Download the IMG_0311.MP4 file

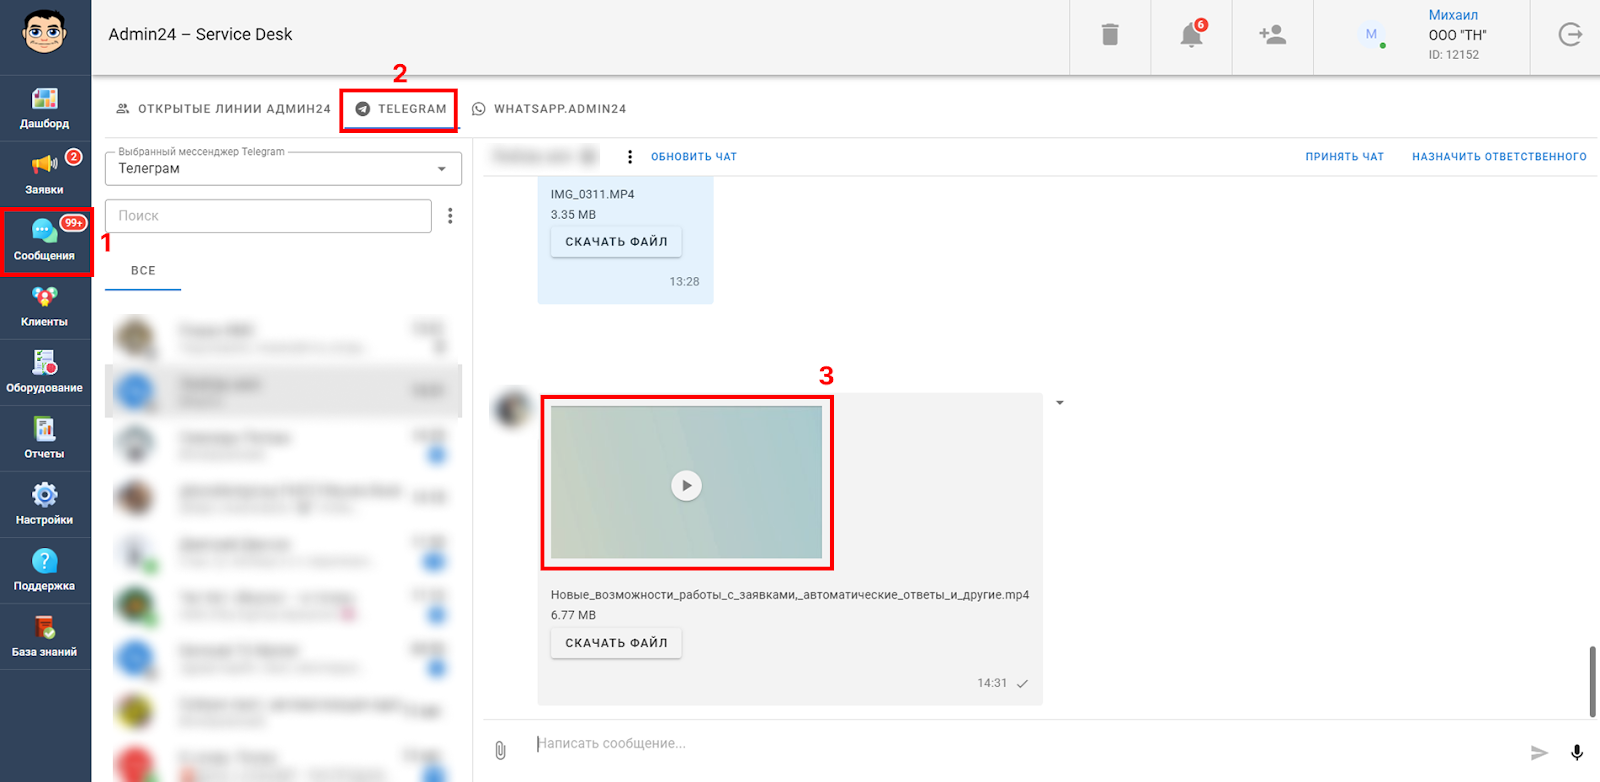[x=616, y=242]
